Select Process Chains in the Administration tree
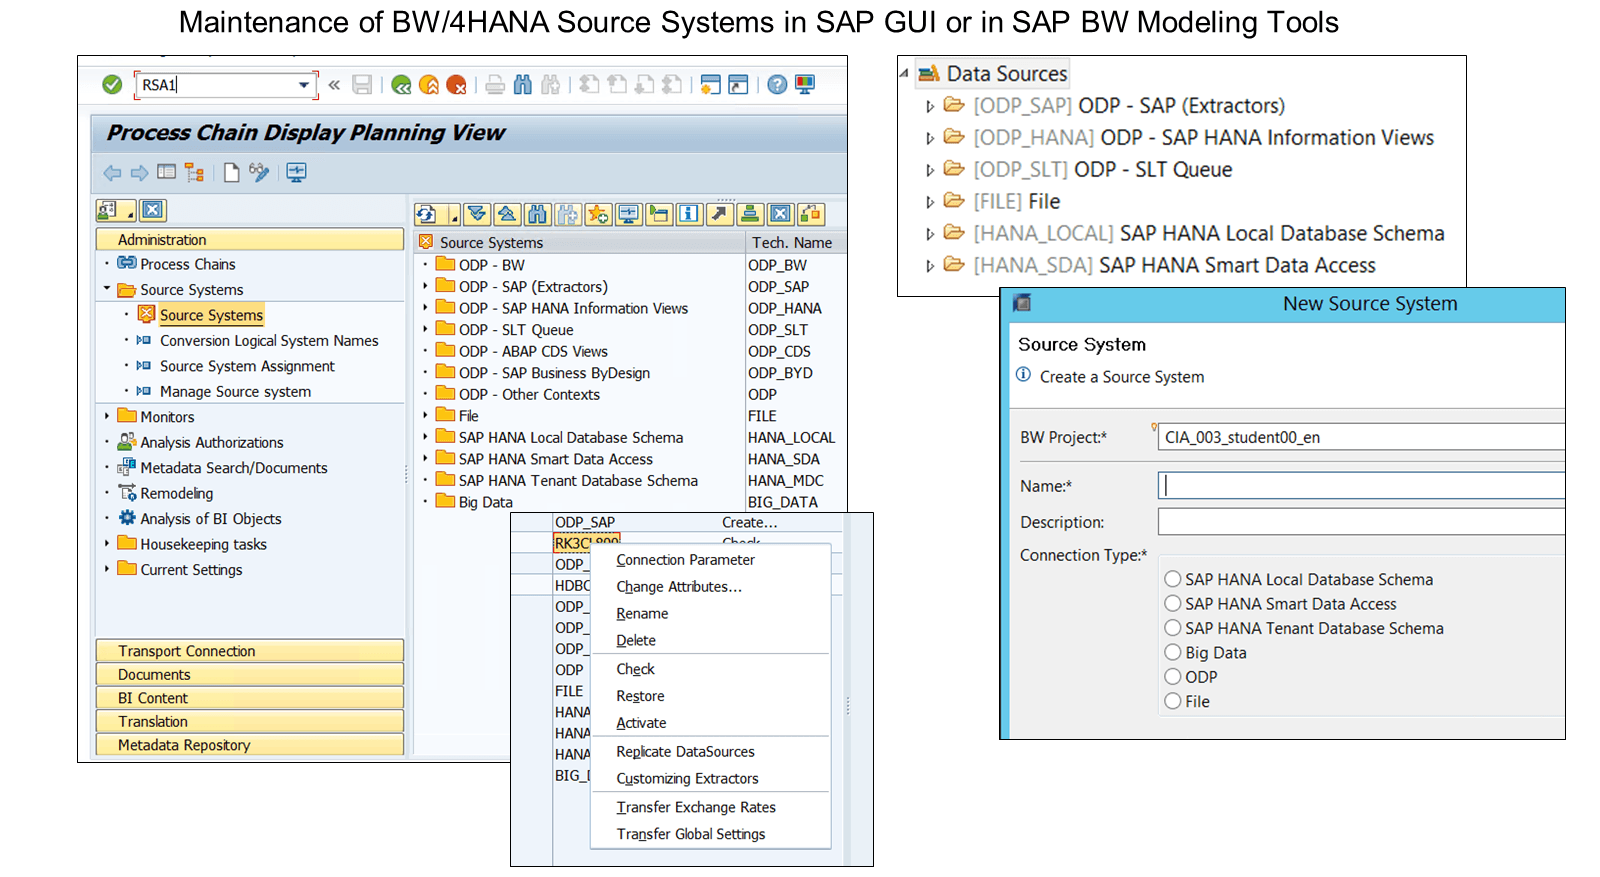Viewport: 1600px width, 877px height. [x=188, y=264]
